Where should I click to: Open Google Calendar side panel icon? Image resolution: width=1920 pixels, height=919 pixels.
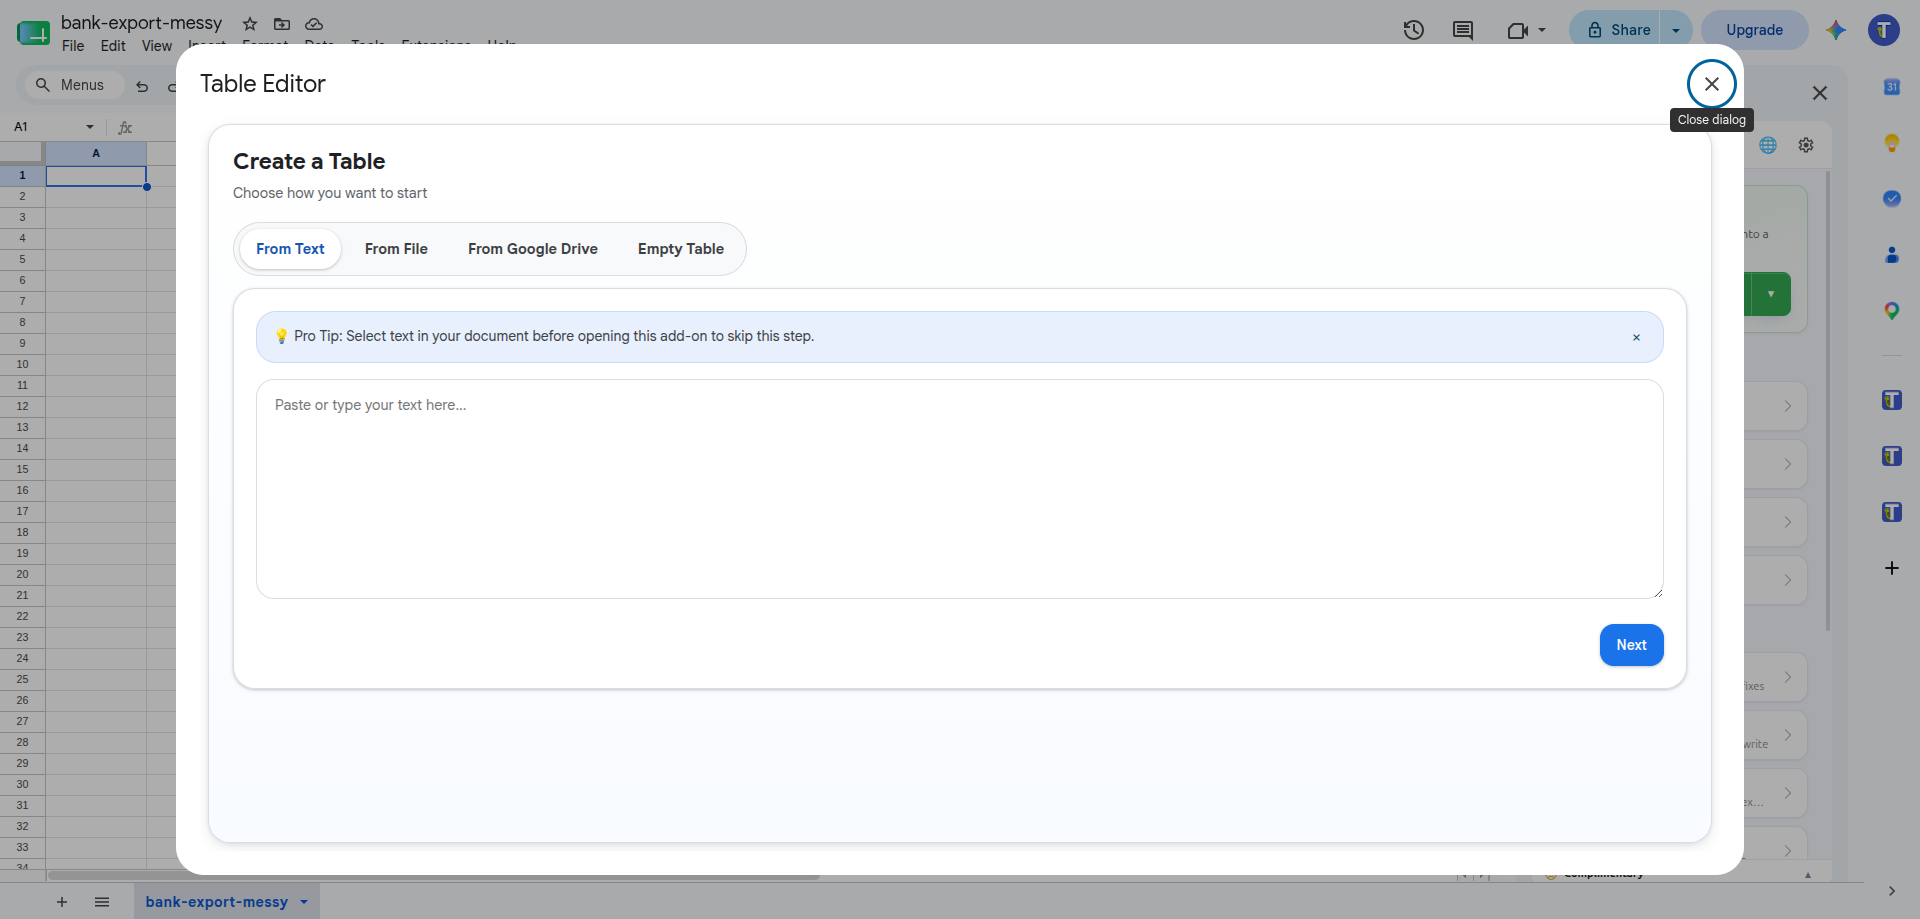[x=1892, y=87]
